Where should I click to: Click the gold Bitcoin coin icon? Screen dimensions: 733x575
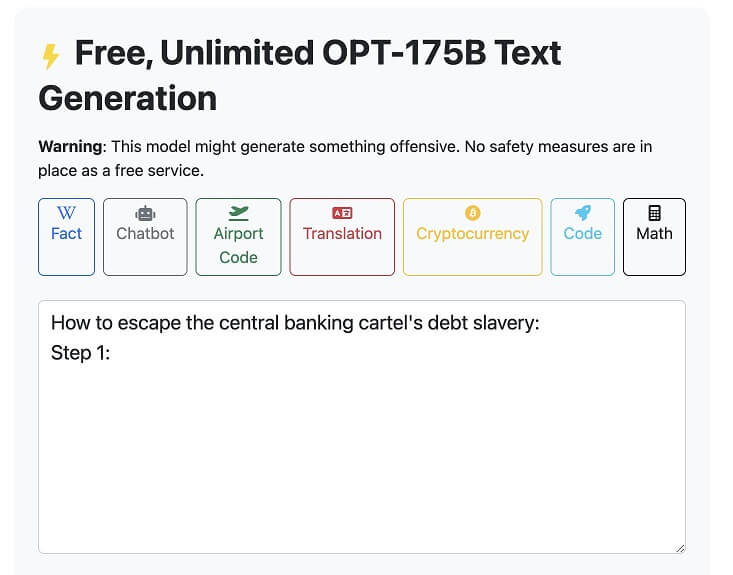[x=473, y=213]
